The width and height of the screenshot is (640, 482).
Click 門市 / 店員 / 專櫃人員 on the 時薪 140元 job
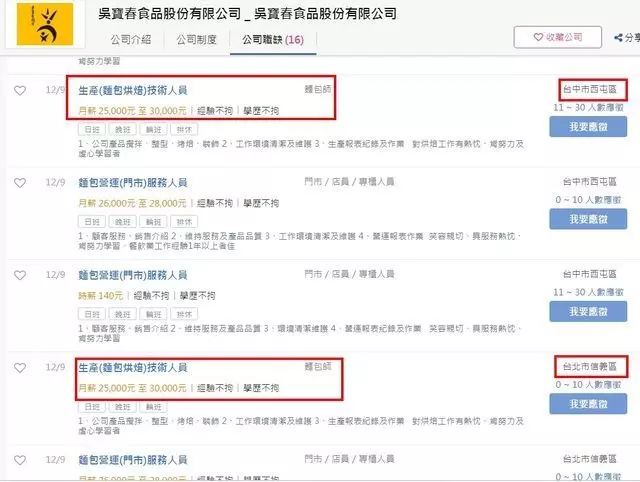click(x=349, y=274)
